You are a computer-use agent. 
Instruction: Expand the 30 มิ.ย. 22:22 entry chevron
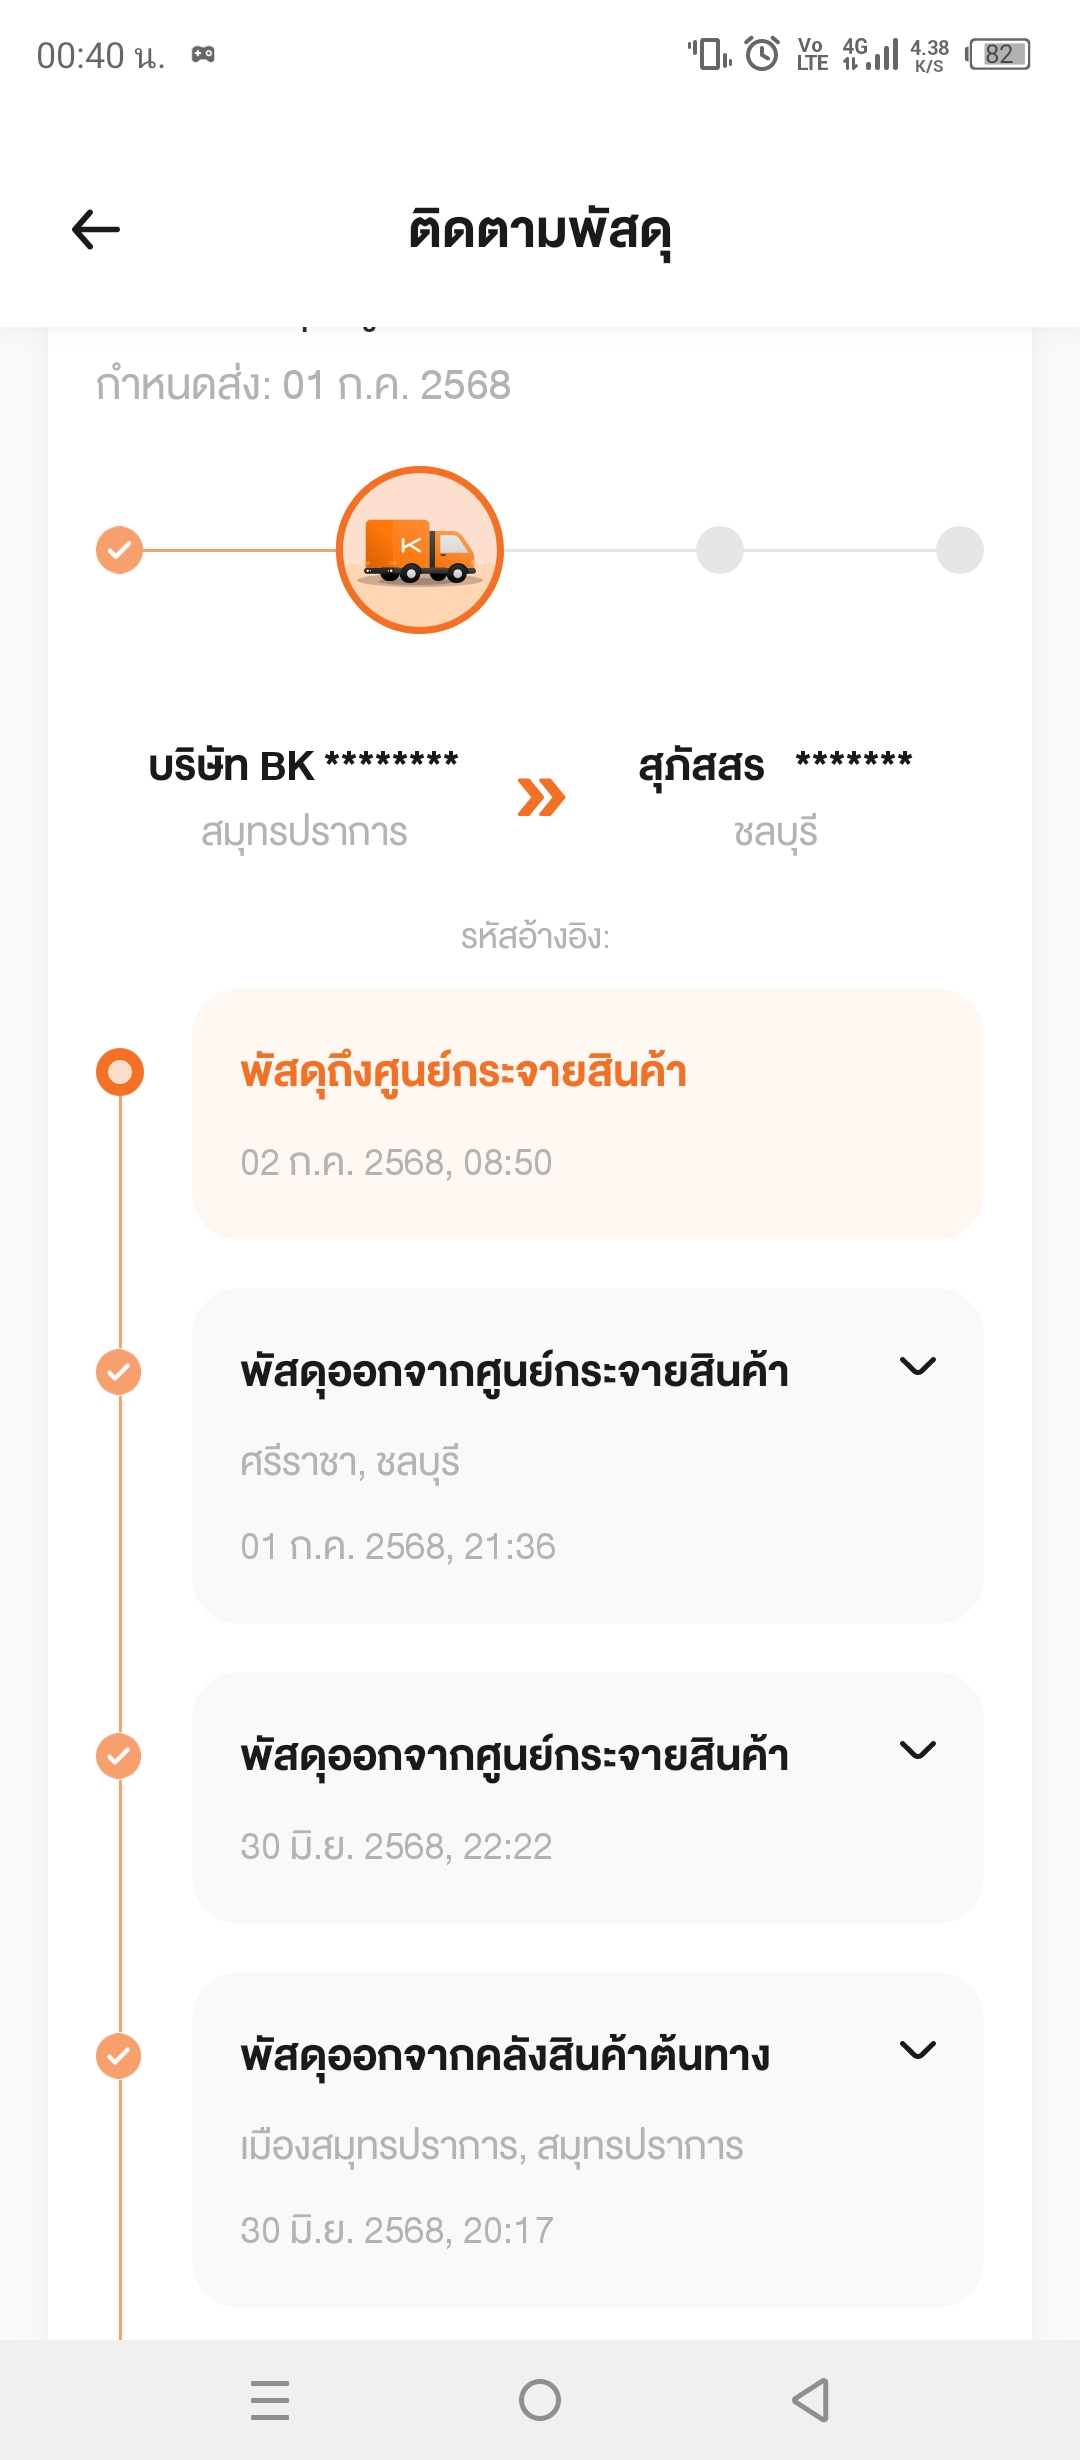click(918, 1750)
